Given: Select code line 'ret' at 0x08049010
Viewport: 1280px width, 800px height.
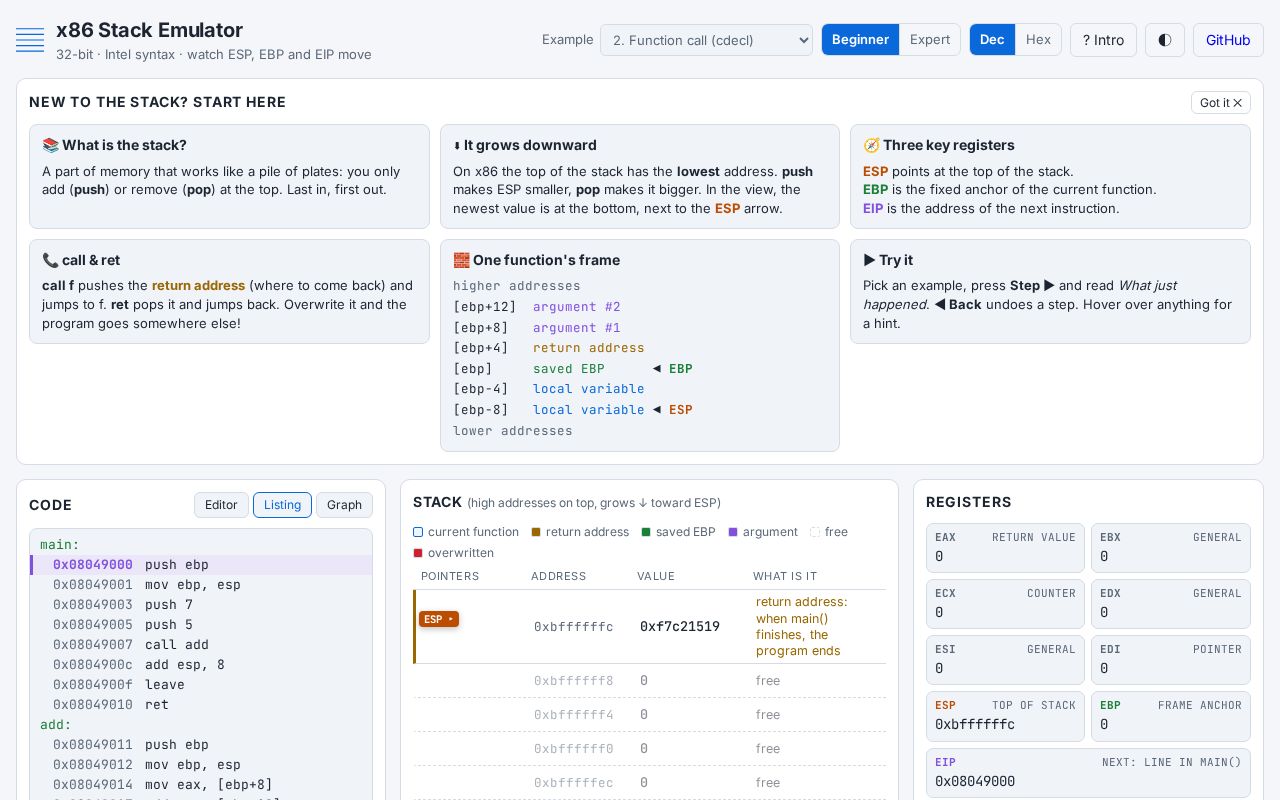Looking at the screenshot, I should [201, 705].
